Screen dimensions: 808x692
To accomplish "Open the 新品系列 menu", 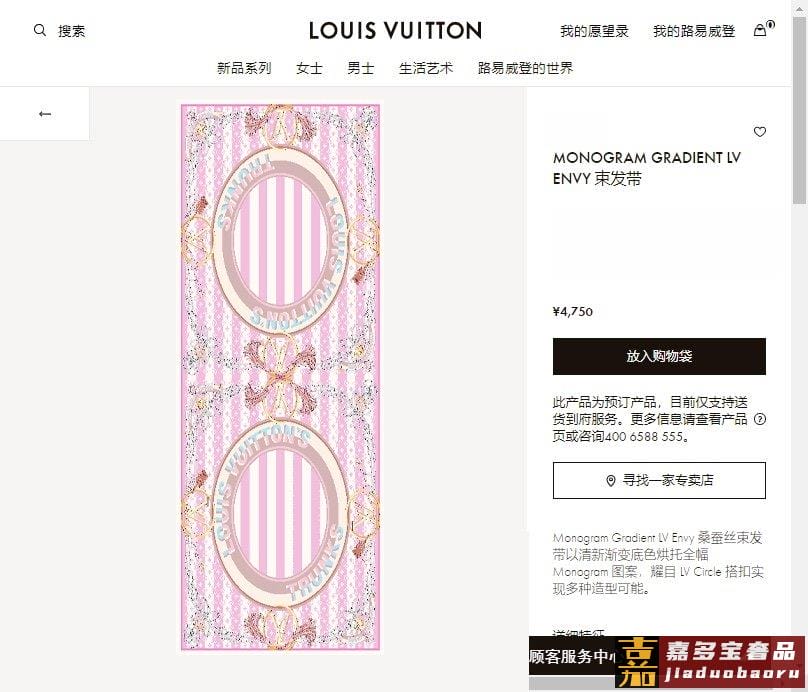I will 244,68.
